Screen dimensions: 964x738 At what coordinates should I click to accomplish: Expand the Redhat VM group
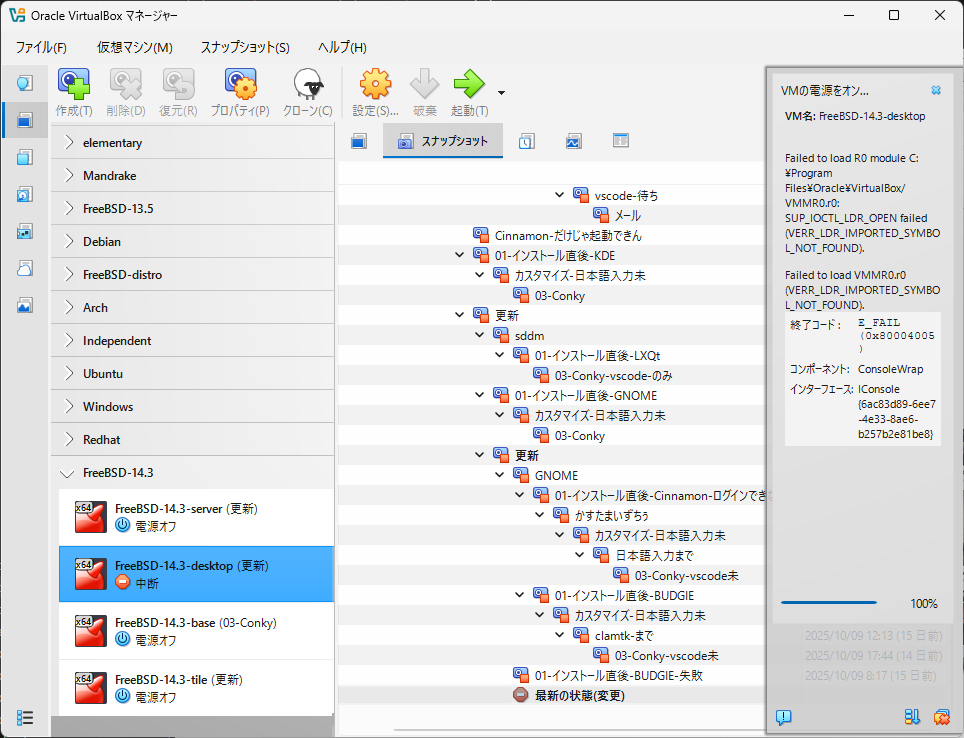pos(68,440)
